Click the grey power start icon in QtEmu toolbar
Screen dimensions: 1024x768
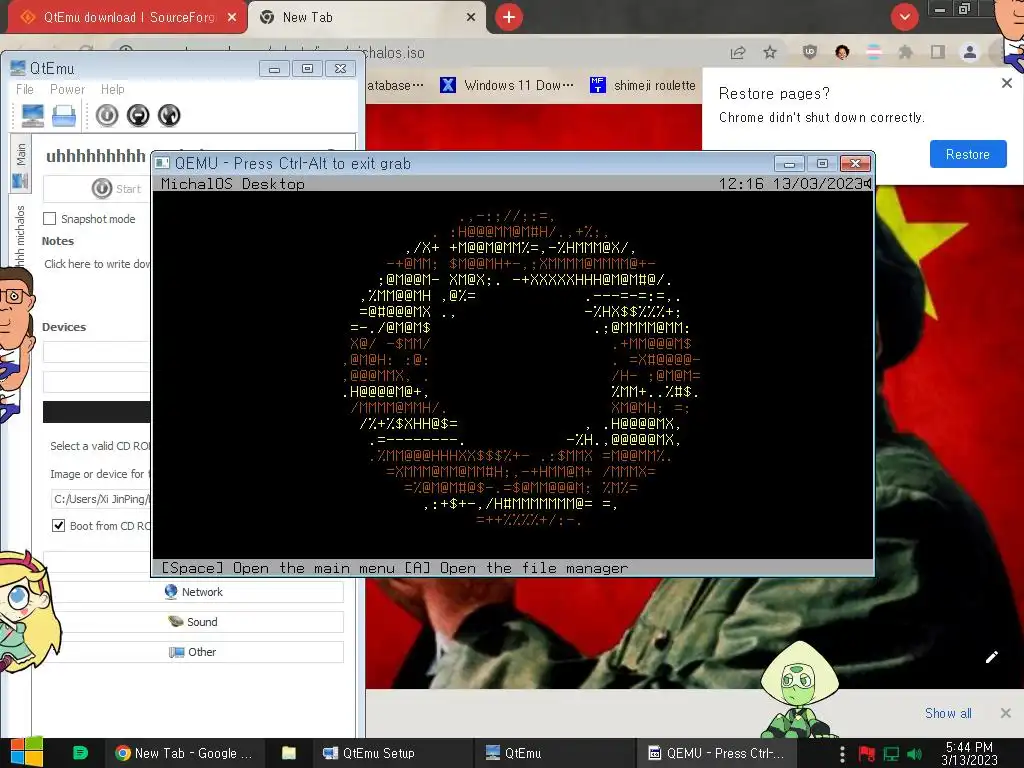tap(107, 116)
